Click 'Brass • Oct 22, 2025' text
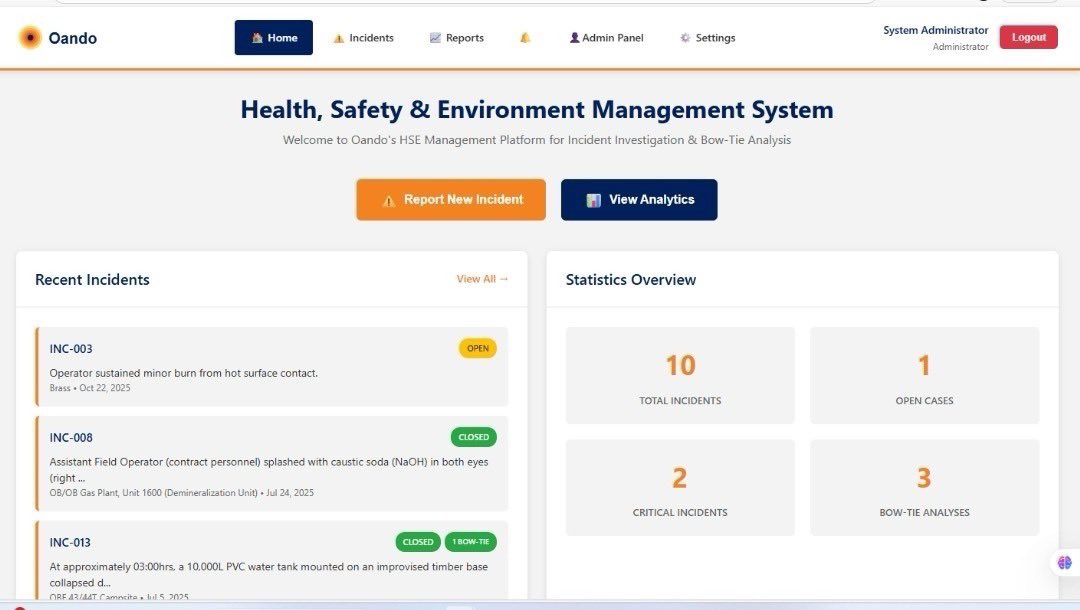The width and height of the screenshot is (1080, 610). point(90,388)
